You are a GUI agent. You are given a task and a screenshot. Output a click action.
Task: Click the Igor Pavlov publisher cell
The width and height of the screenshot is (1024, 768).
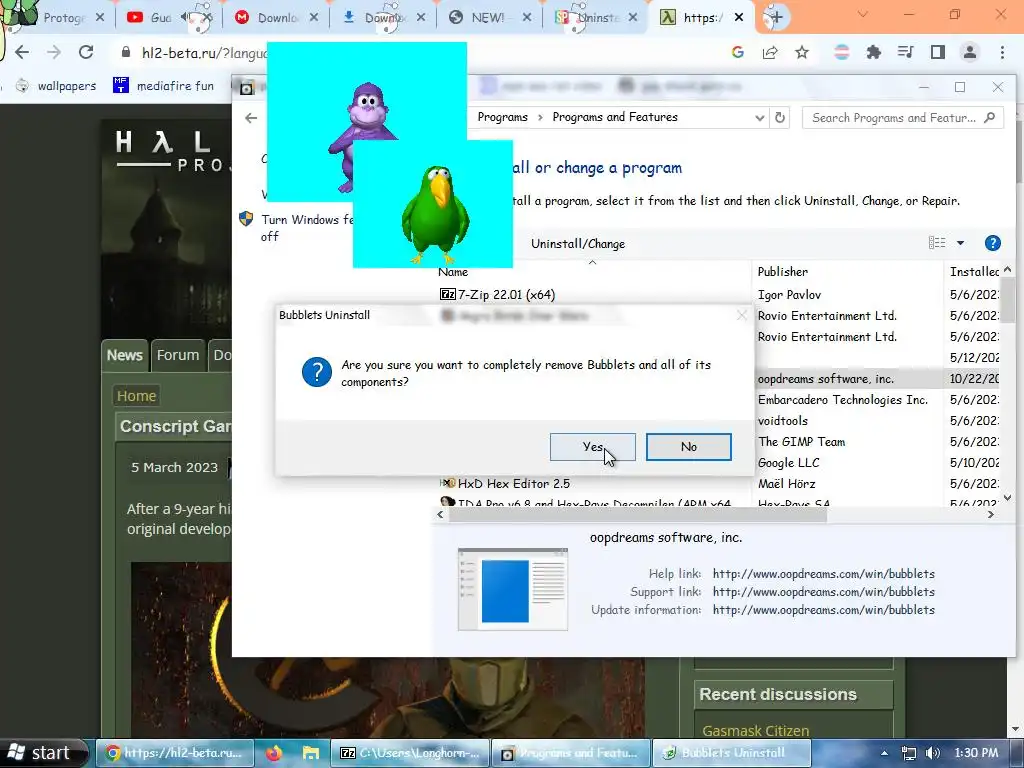click(789, 295)
